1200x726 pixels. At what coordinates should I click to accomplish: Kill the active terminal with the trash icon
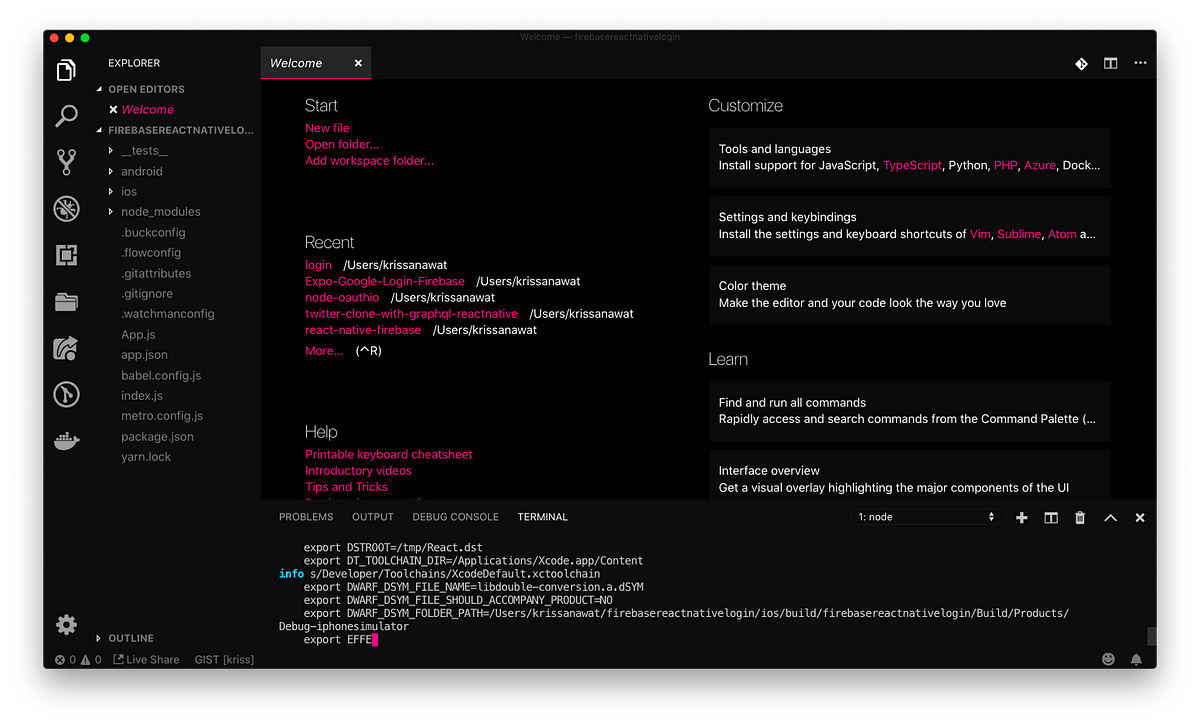point(1080,517)
